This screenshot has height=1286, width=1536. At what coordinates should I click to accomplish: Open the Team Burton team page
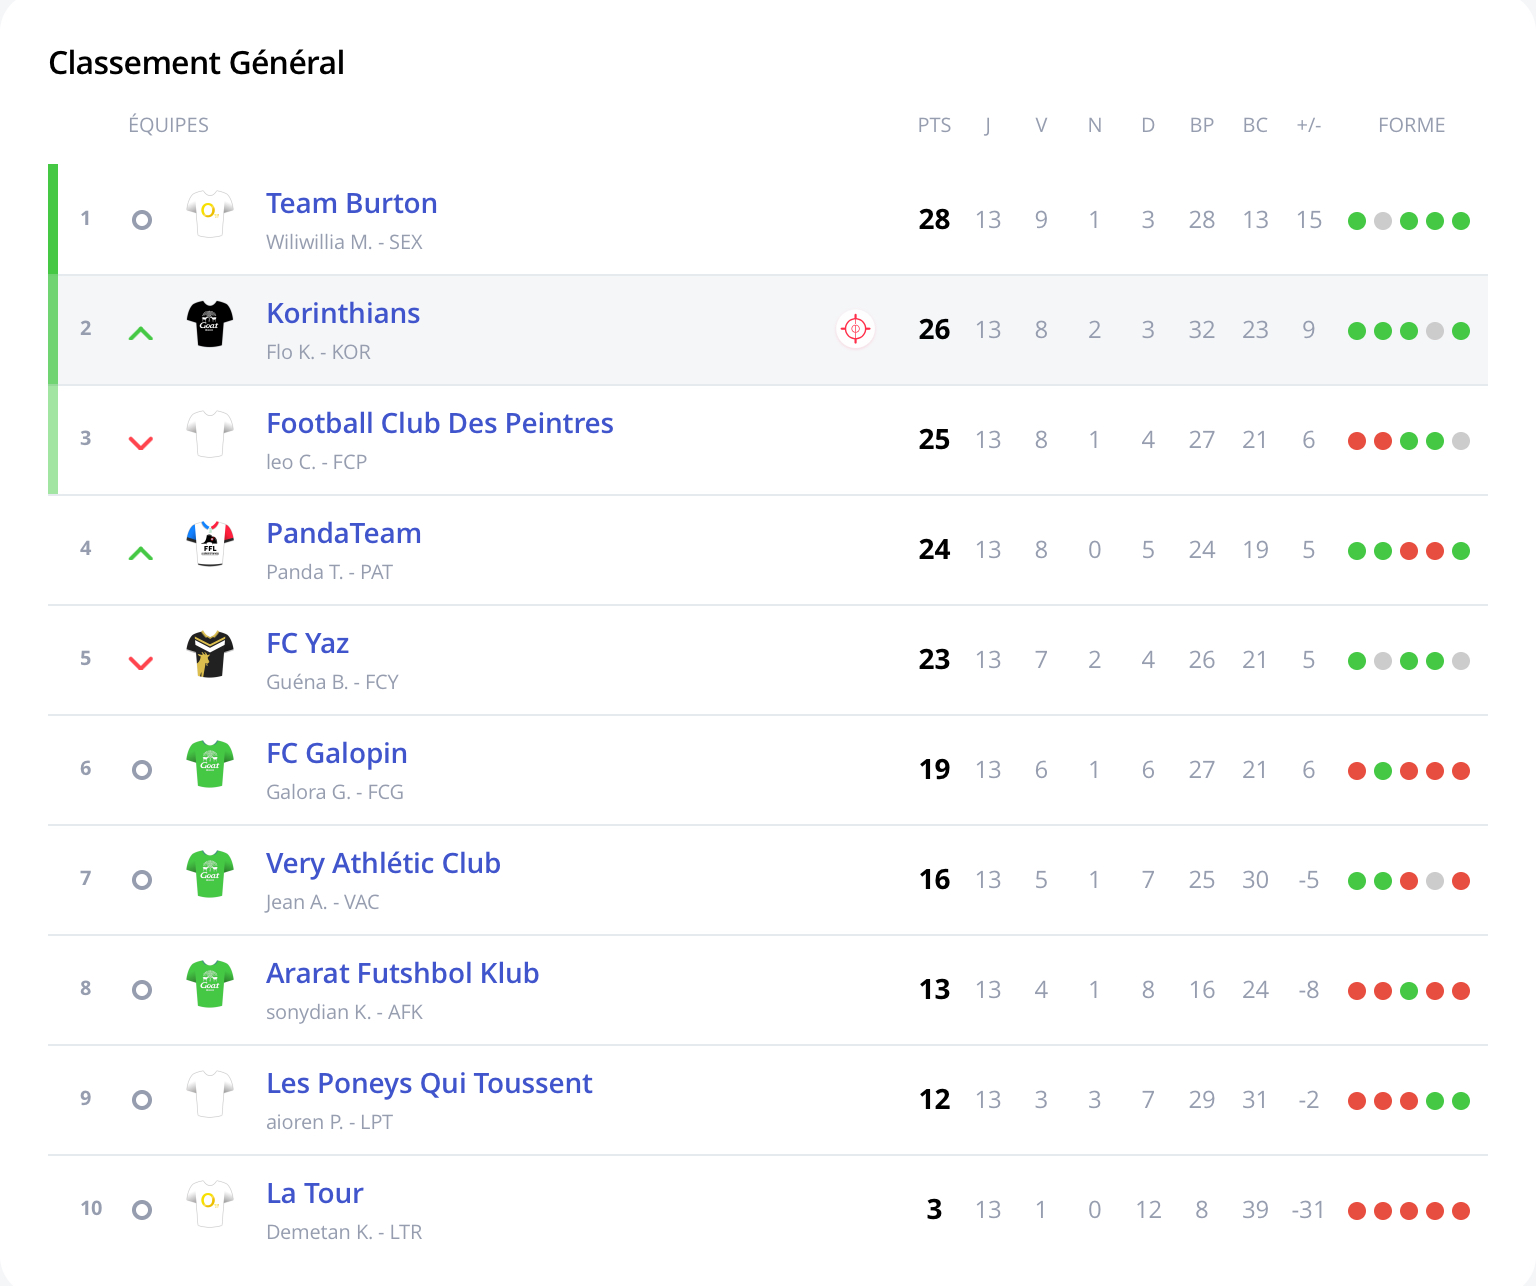[351, 204]
